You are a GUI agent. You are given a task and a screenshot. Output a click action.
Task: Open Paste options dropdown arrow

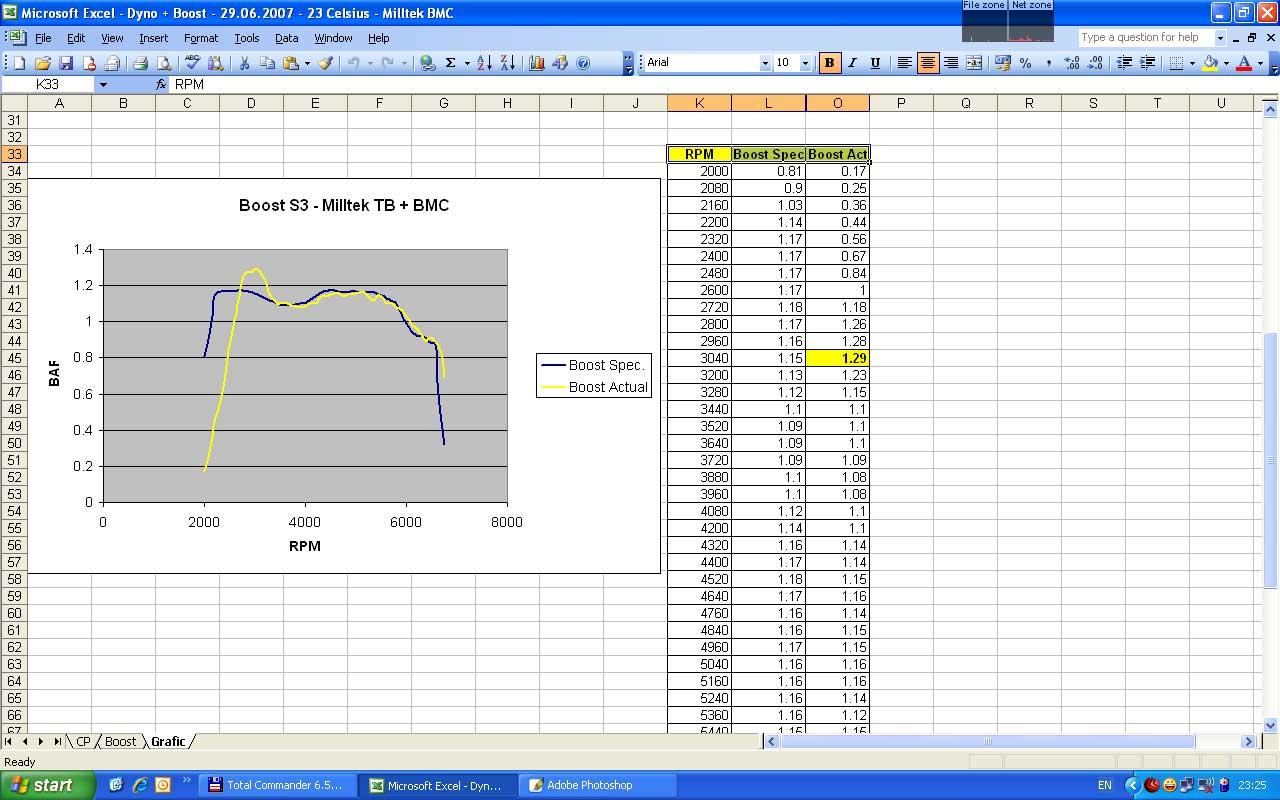[x=307, y=63]
